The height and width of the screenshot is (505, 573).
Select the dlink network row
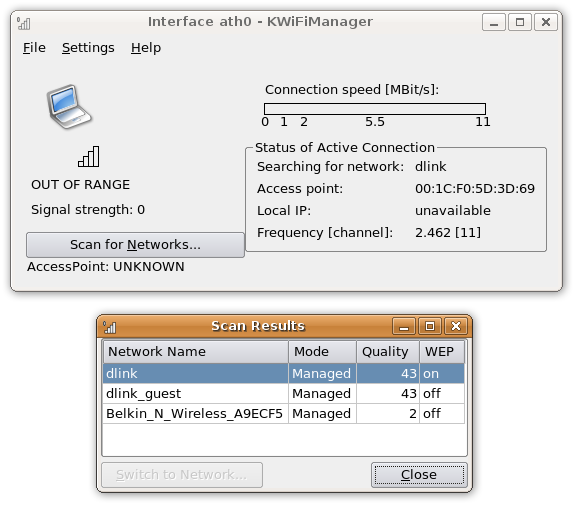click(284, 373)
